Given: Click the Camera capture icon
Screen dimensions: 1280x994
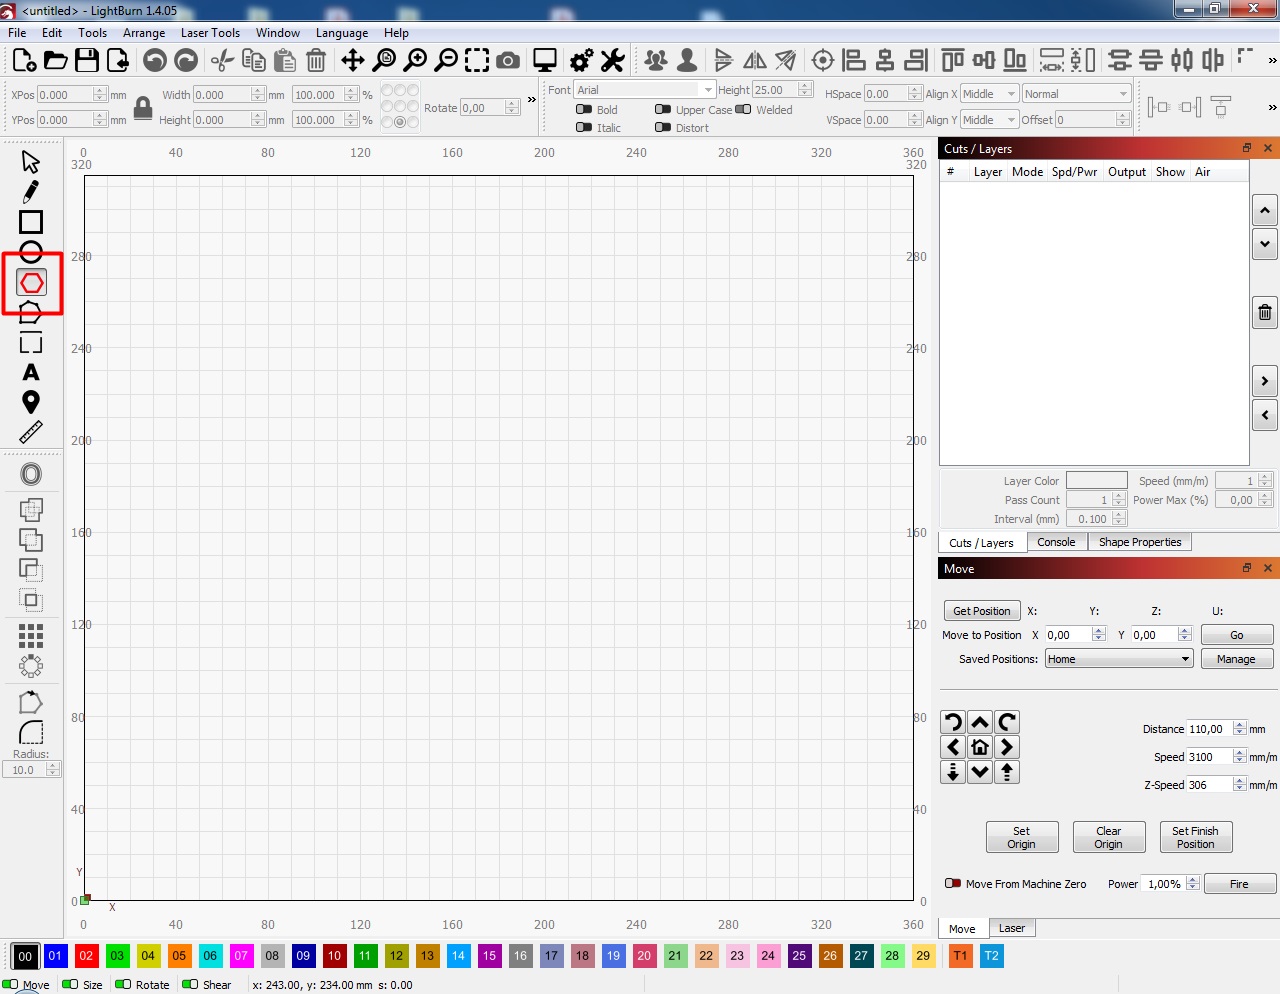Looking at the screenshot, I should 508,61.
